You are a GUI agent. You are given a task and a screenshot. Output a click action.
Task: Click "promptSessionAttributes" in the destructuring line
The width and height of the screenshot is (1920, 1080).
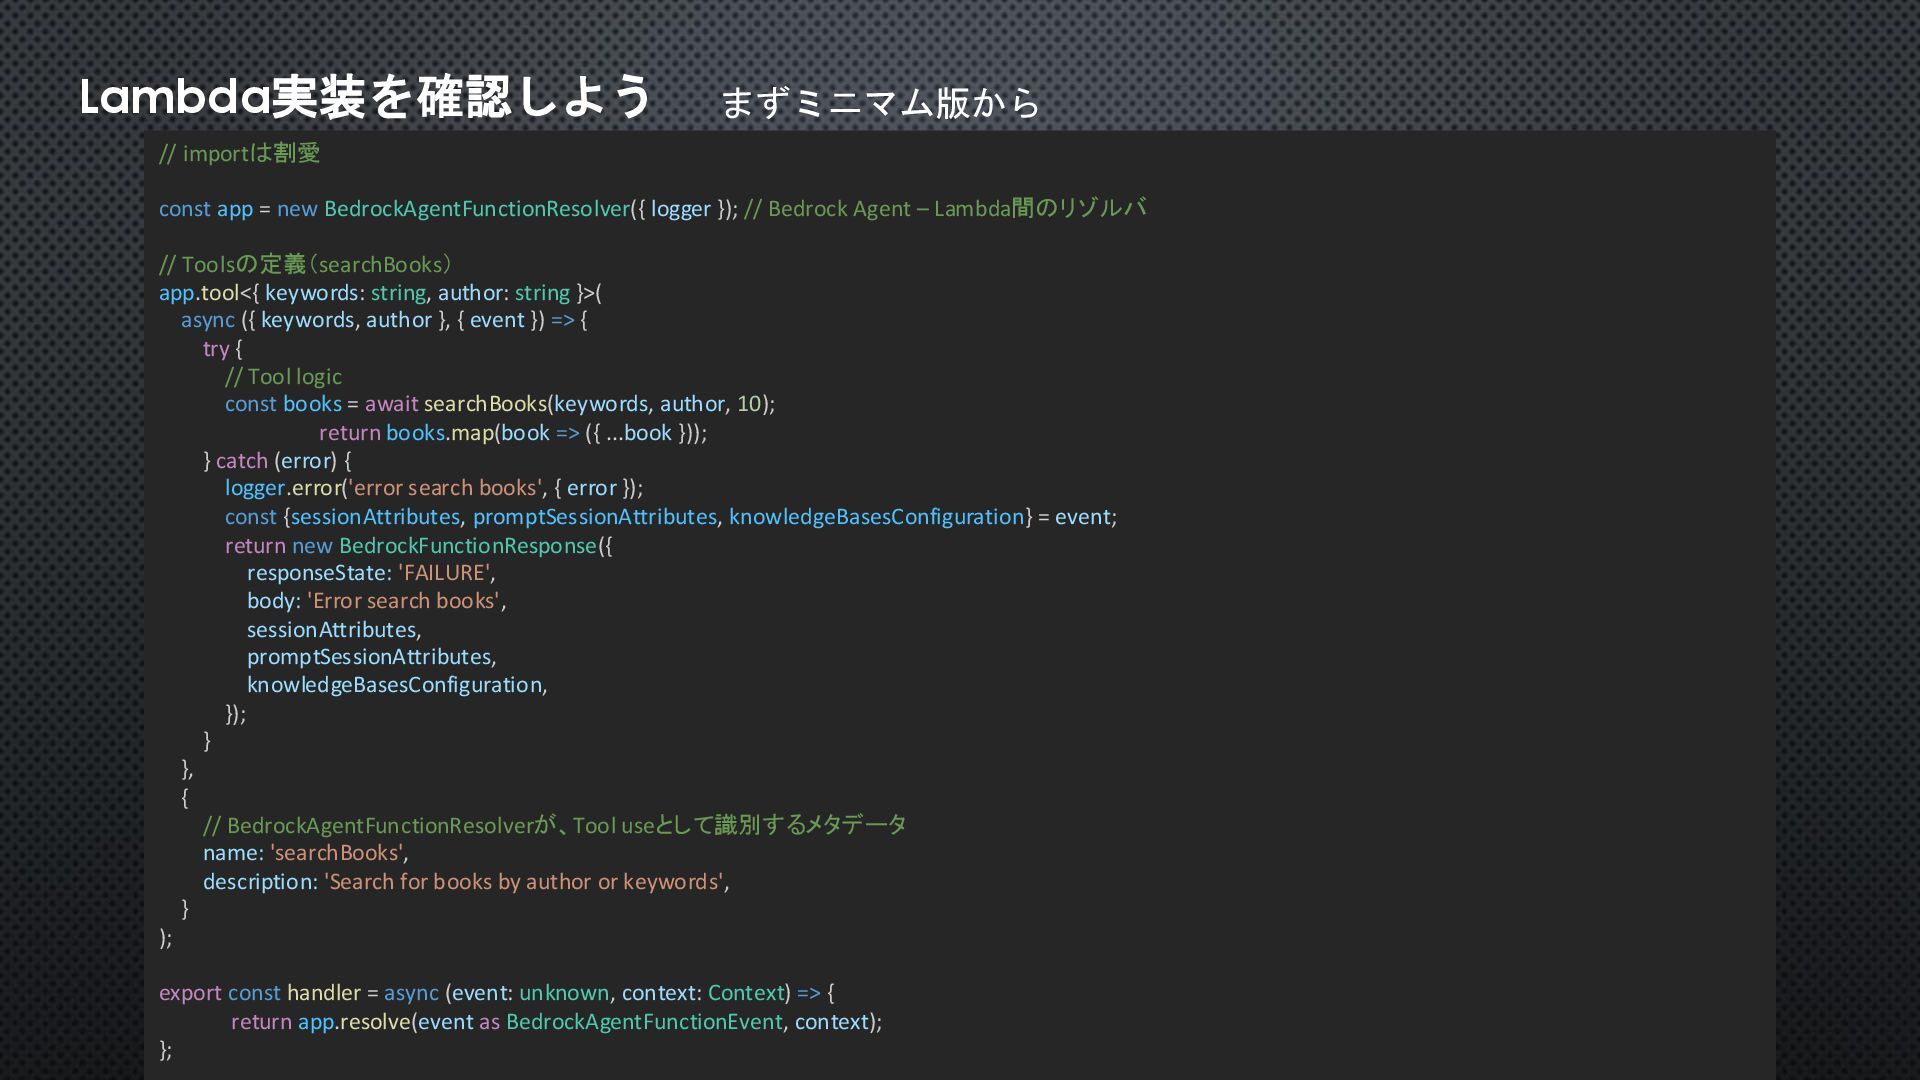tap(595, 517)
